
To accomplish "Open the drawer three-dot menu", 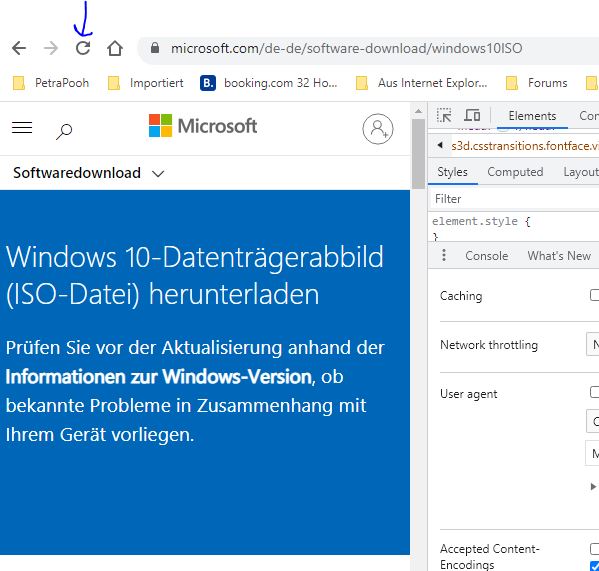I will 444,255.
